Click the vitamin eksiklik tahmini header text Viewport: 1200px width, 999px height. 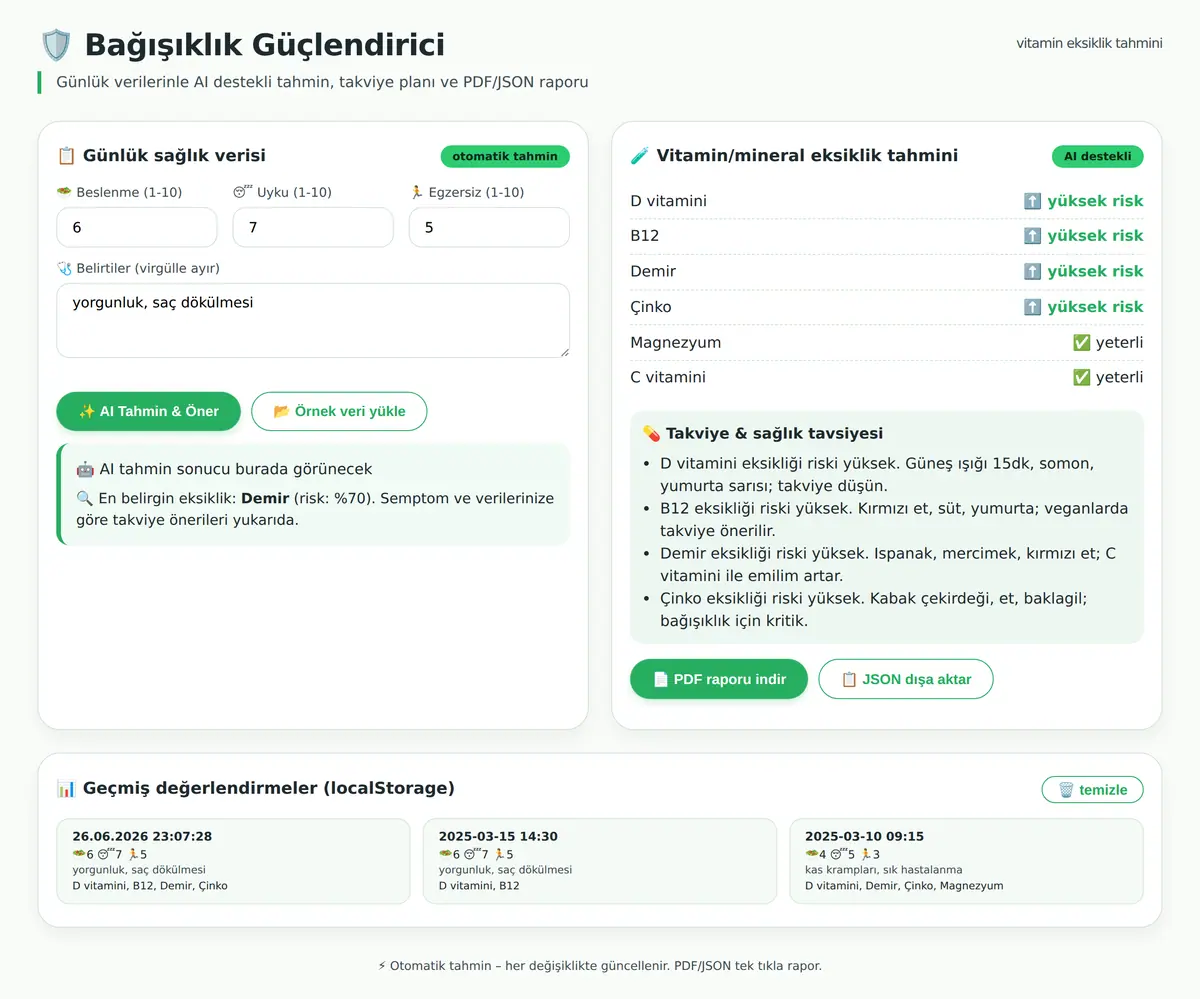click(x=1089, y=43)
